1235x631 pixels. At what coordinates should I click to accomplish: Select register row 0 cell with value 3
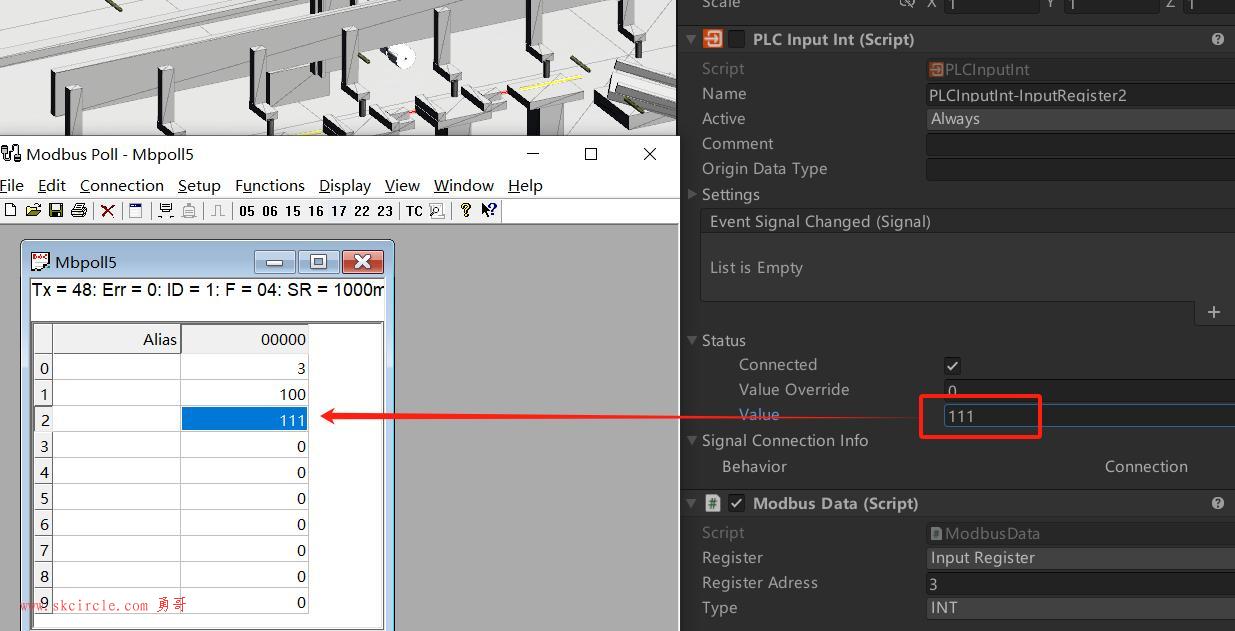(244, 368)
